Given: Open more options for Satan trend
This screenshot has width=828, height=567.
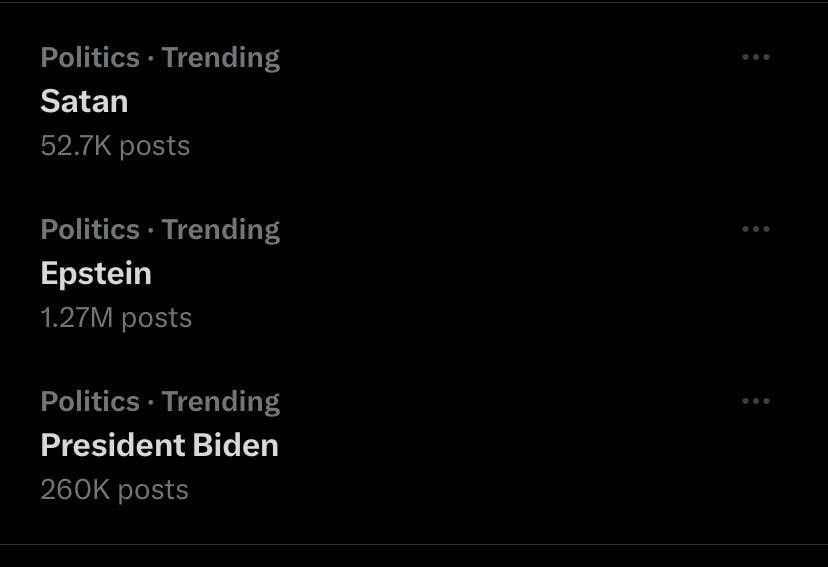Looking at the screenshot, I should click(x=755, y=57).
